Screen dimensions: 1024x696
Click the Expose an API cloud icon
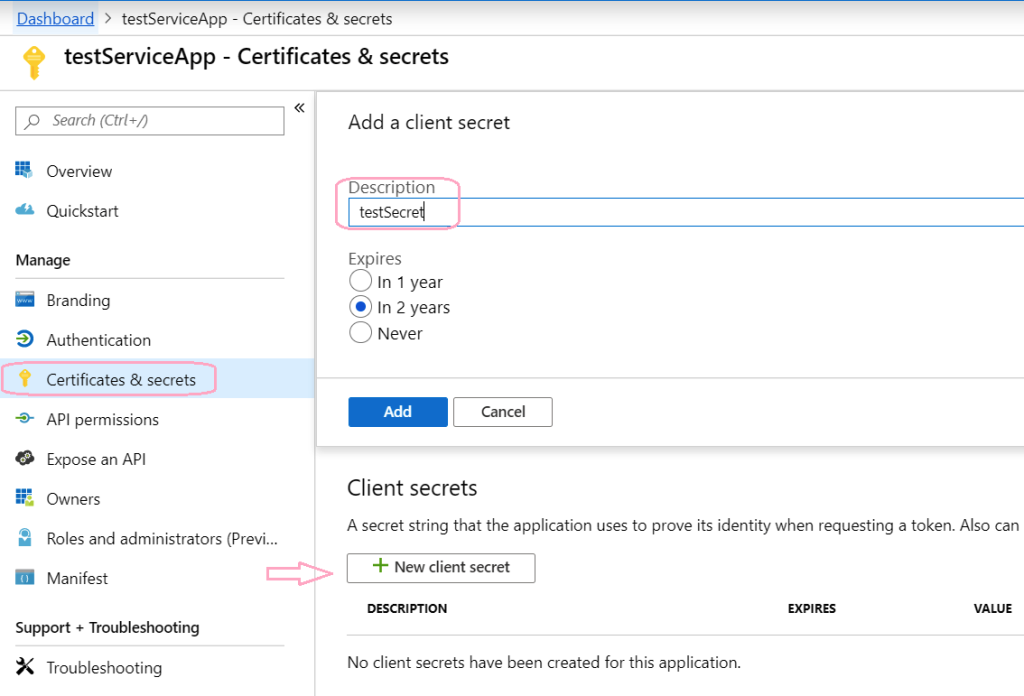25,458
